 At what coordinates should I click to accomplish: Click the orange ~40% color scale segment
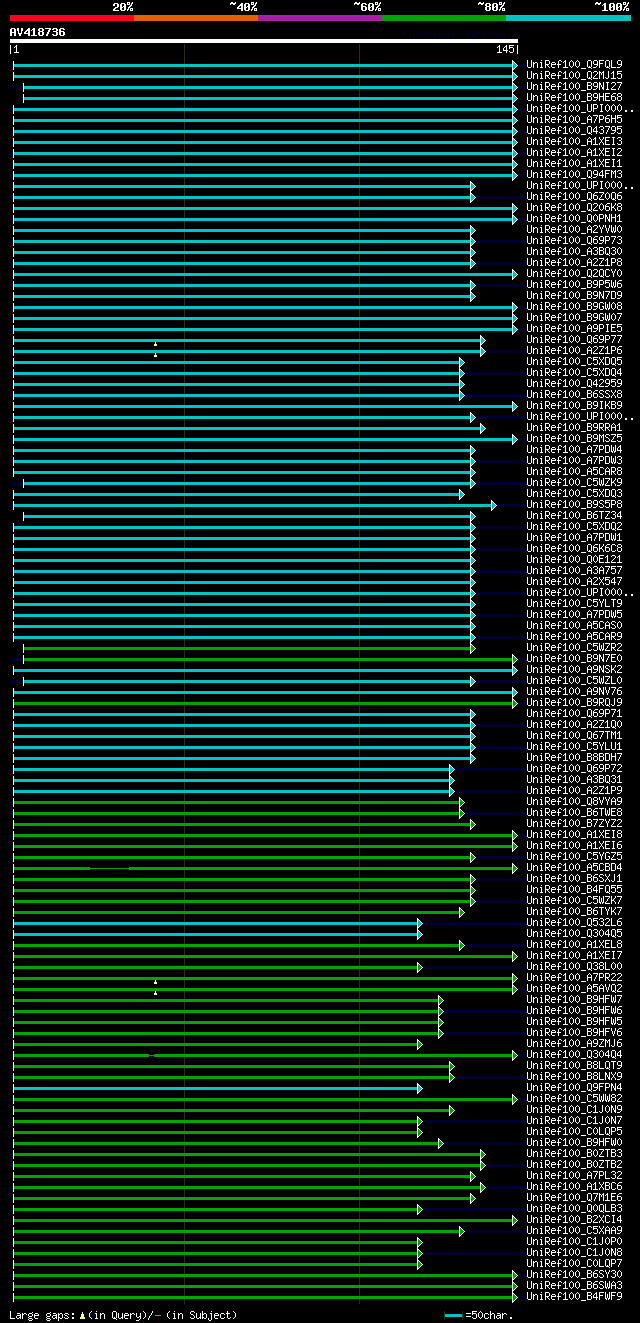point(196,18)
